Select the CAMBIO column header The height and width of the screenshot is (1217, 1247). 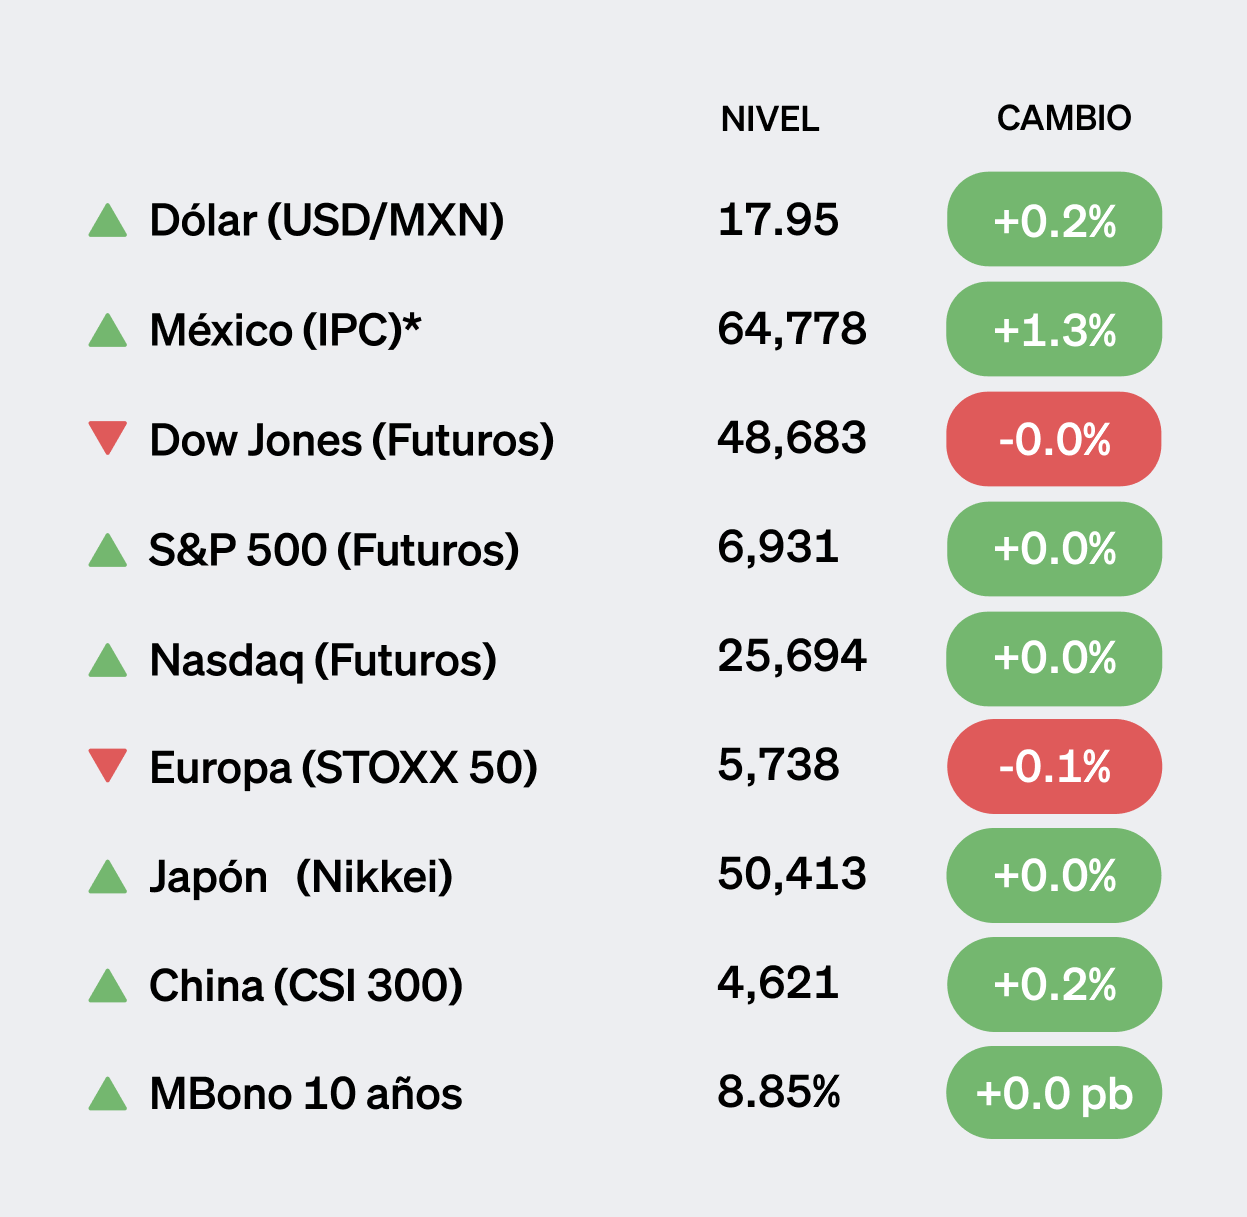1063,118
